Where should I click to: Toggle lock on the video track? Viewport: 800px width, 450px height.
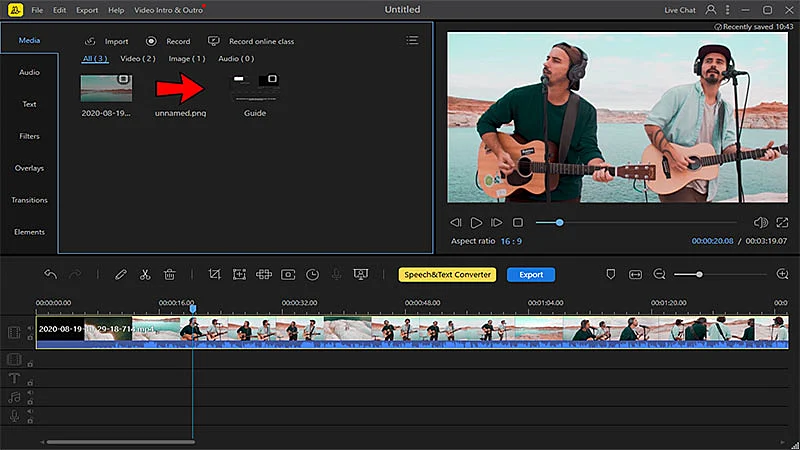tap(31, 338)
